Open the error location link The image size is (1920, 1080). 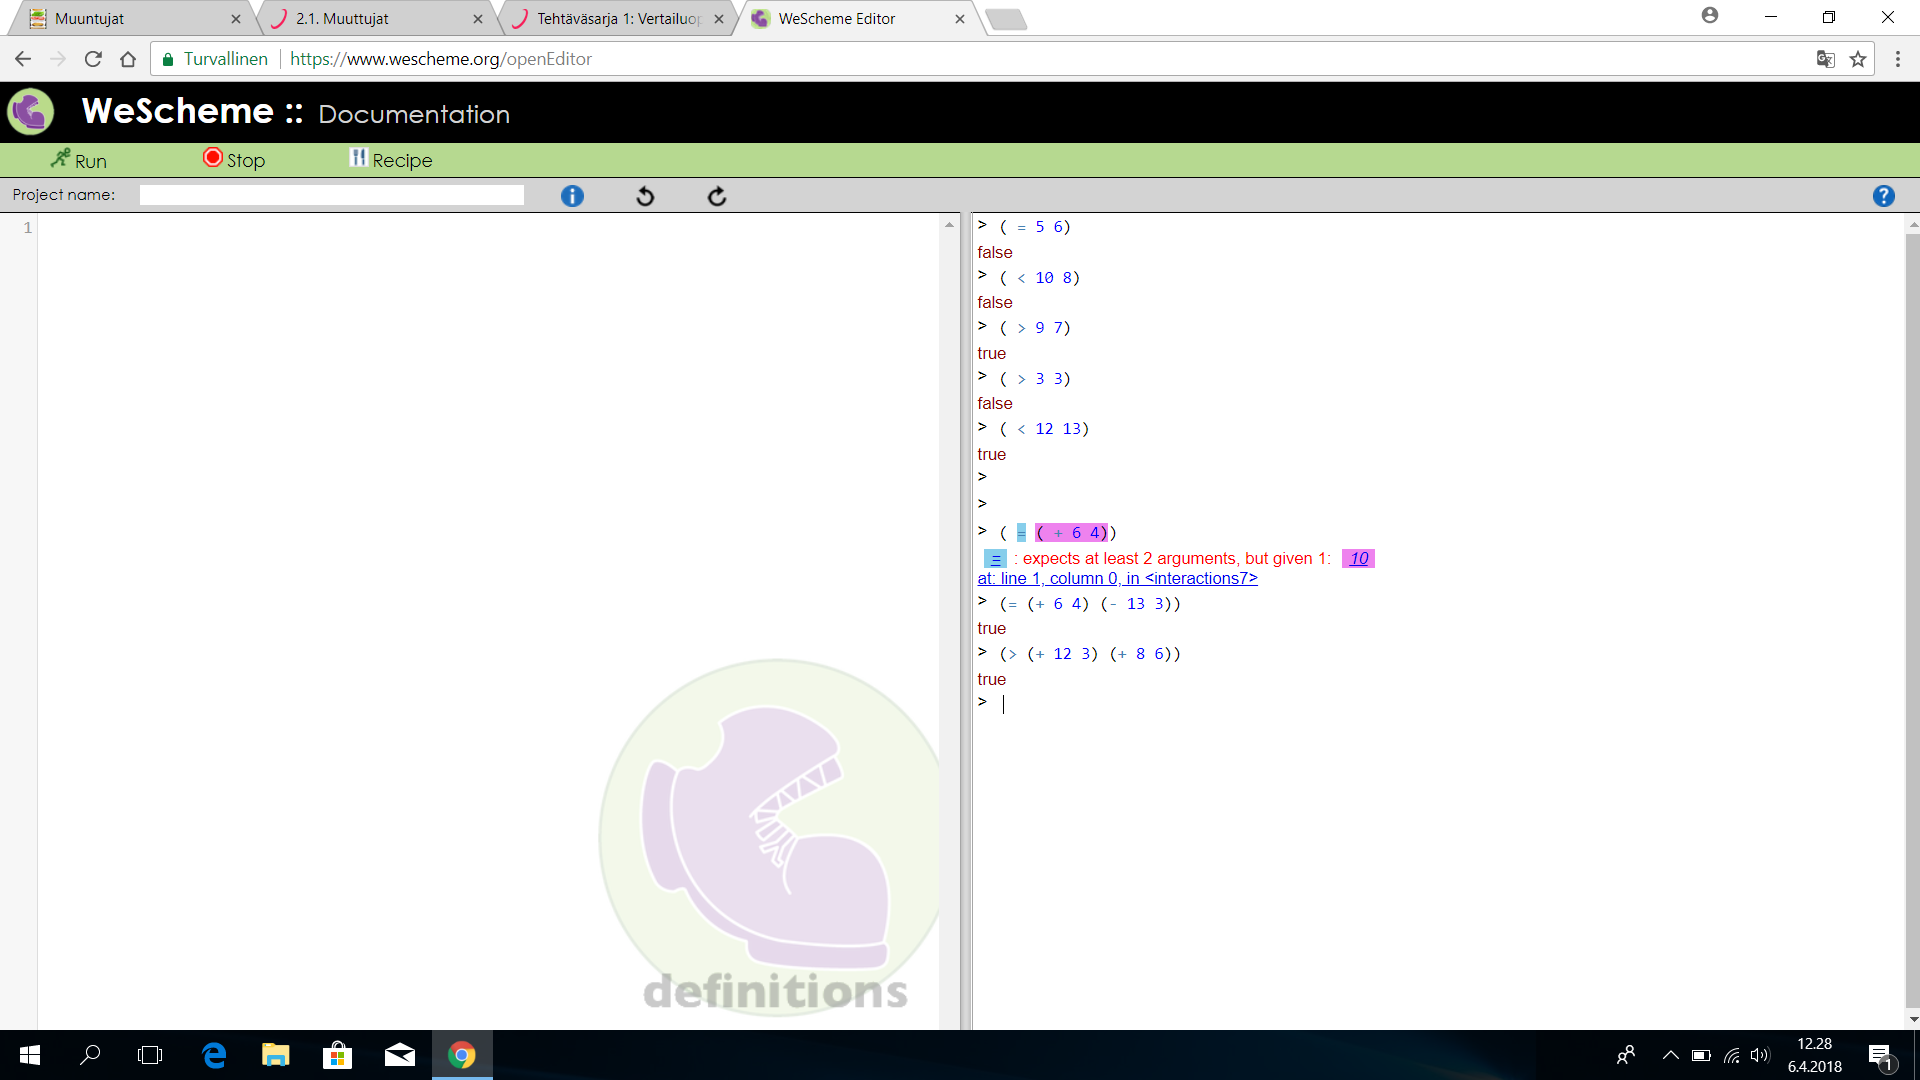[1117, 578]
